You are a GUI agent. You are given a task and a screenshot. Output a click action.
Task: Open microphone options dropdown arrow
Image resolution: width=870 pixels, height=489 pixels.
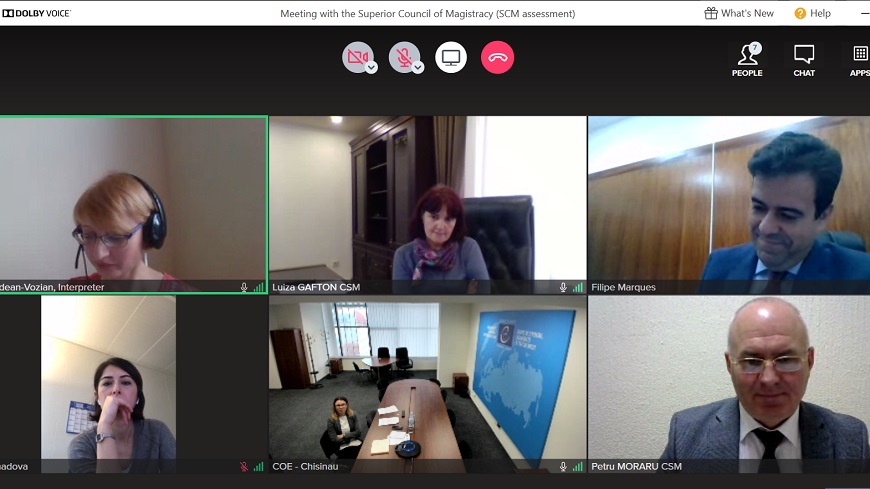pos(418,68)
